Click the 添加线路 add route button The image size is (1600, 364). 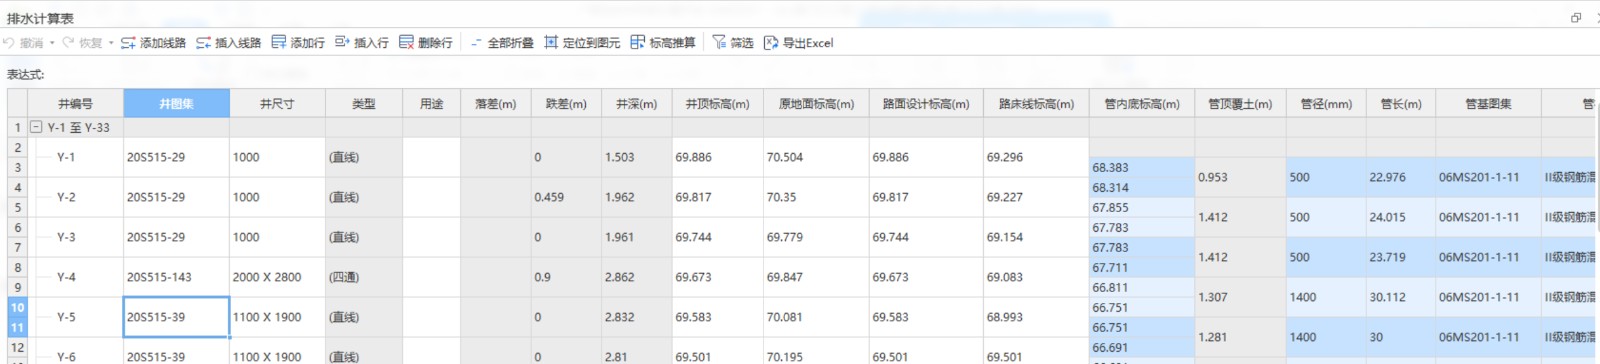point(153,43)
